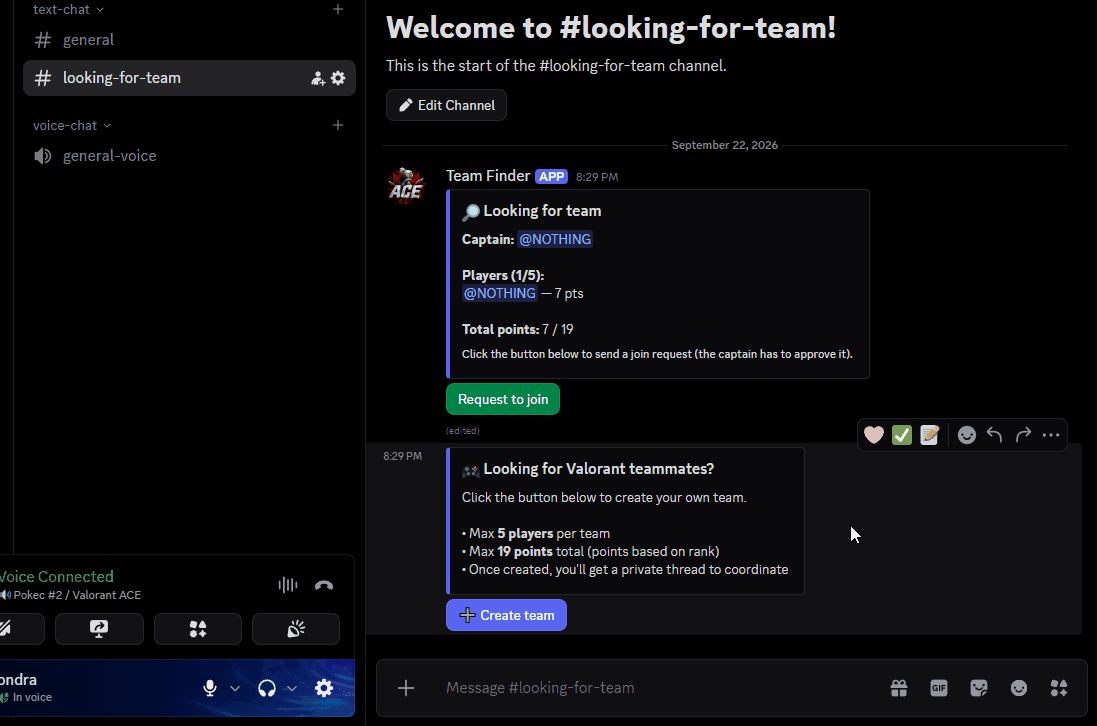Open Team Finder bot avatar
This screenshot has width=1097, height=726.
coord(406,186)
